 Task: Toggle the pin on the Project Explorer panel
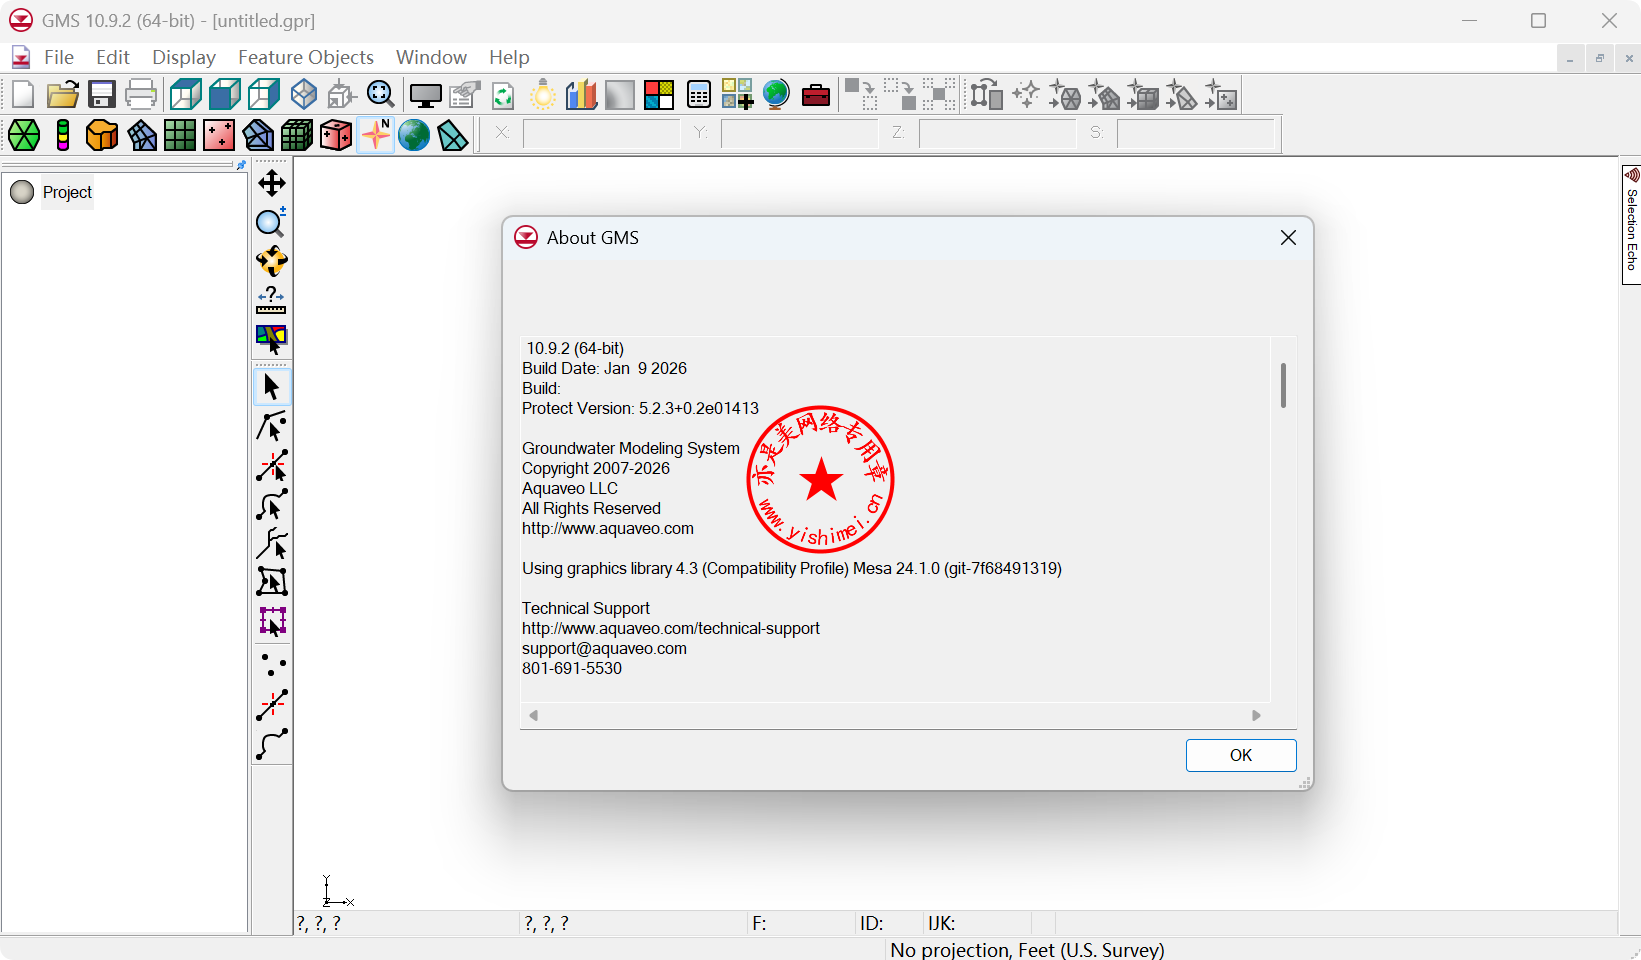(241, 165)
